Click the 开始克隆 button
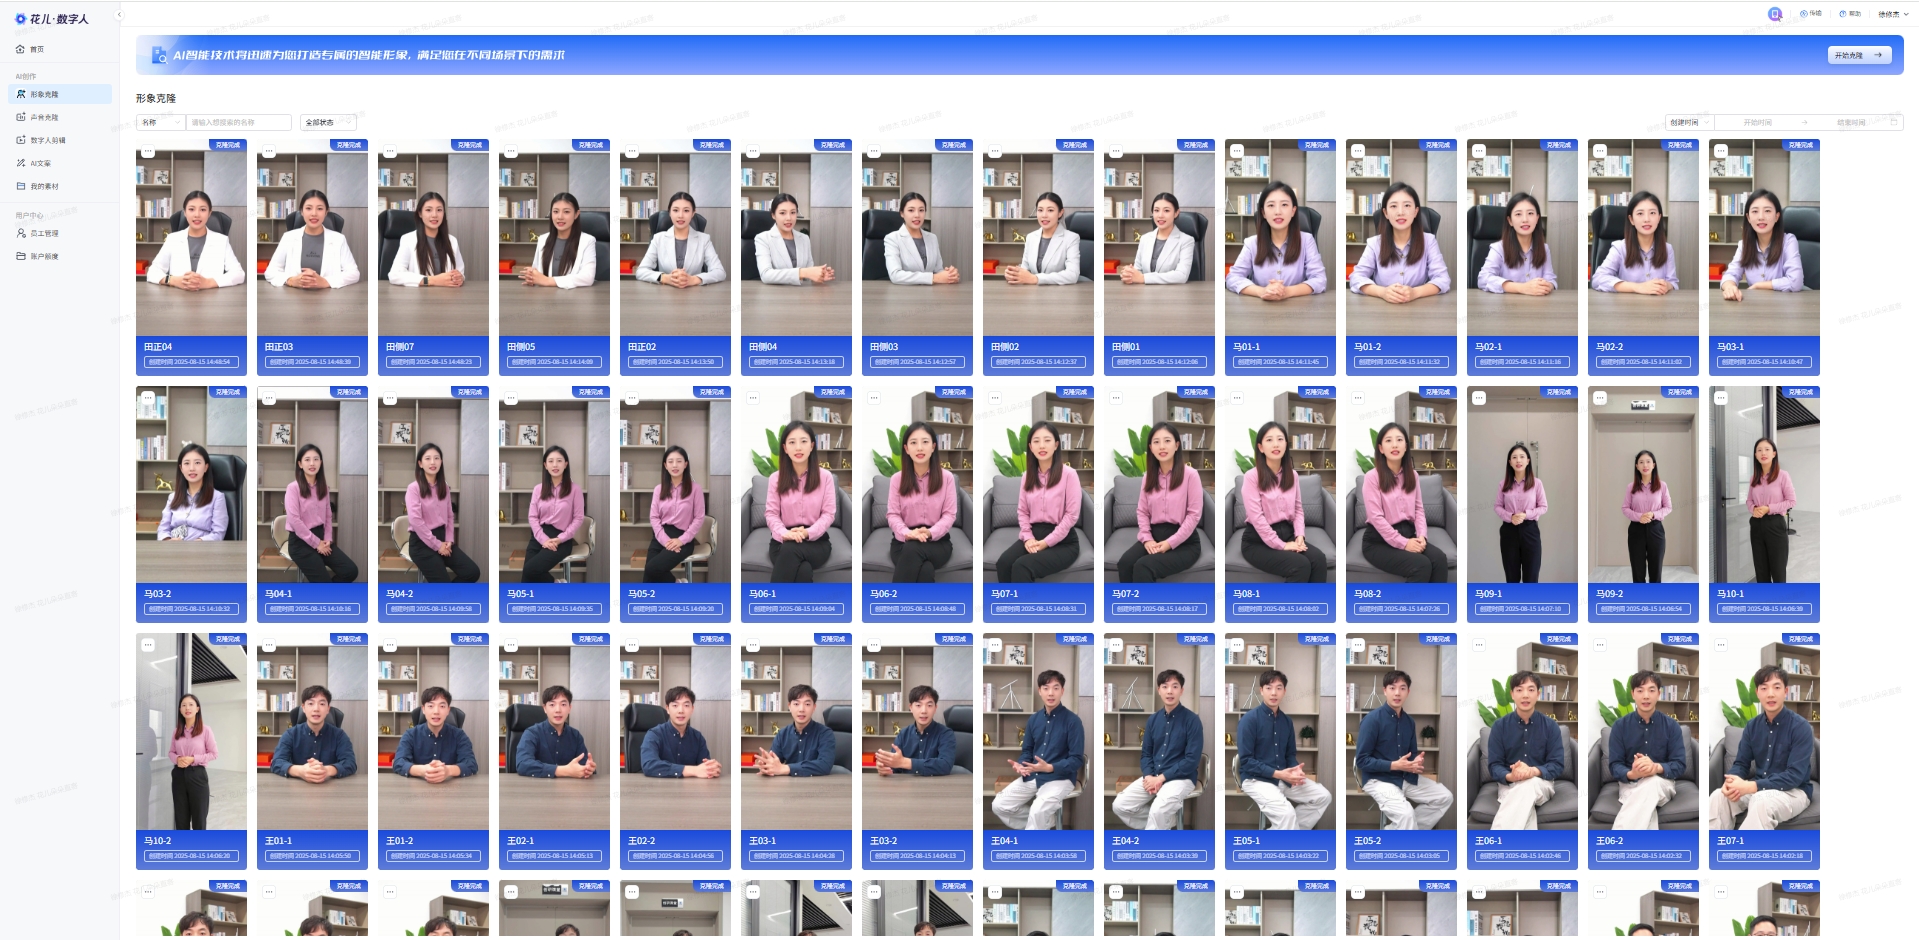 [x=1859, y=56]
